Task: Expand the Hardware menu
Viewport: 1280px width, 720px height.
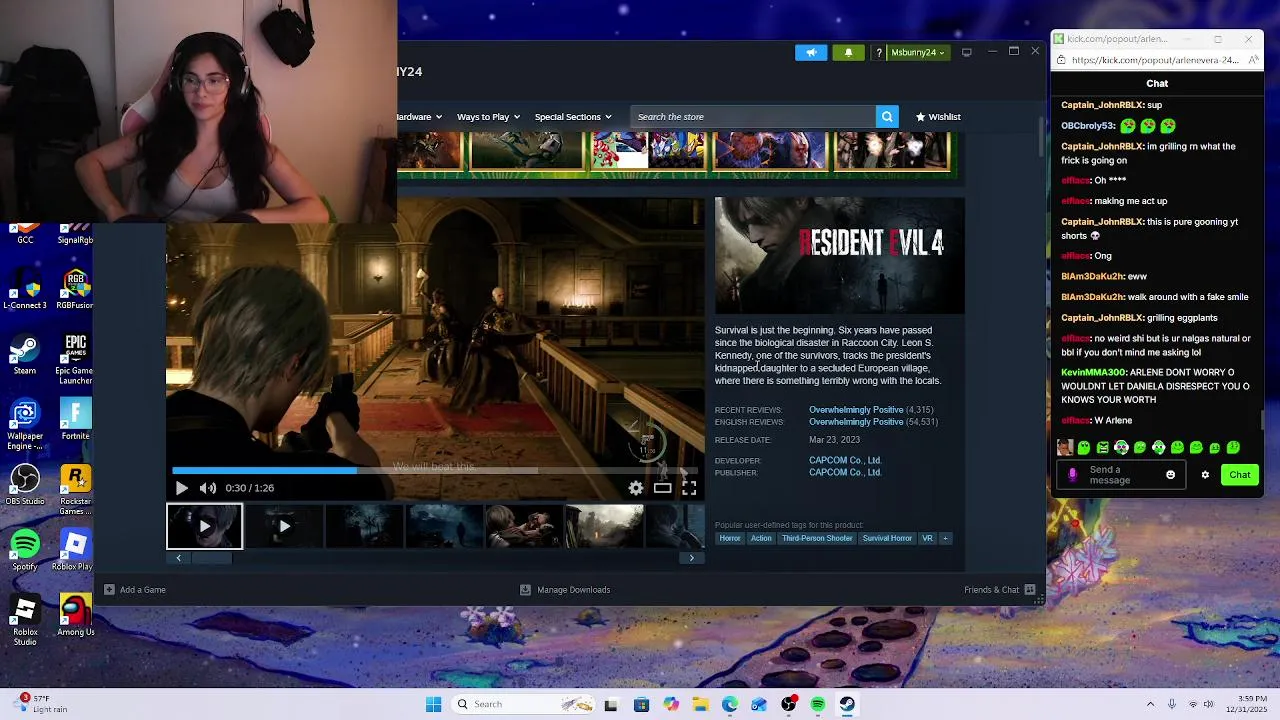Action: click(419, 117)
